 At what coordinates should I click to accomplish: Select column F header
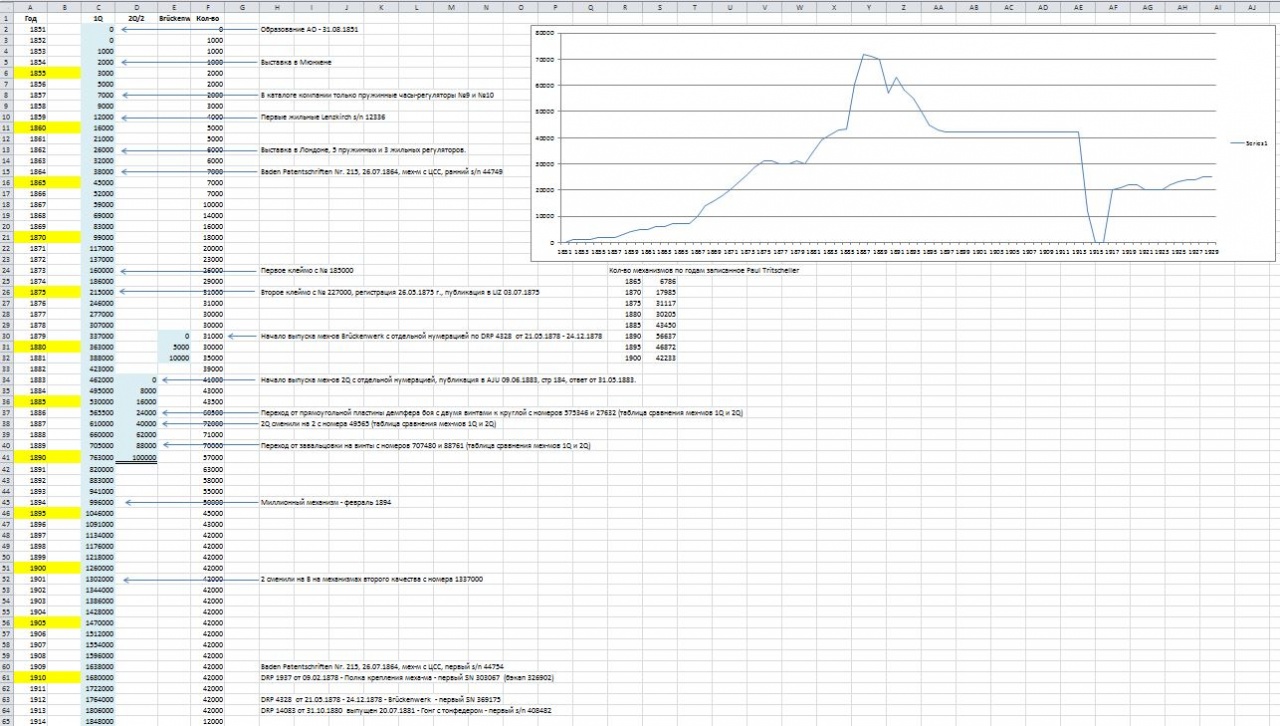(x=208, y=7)
